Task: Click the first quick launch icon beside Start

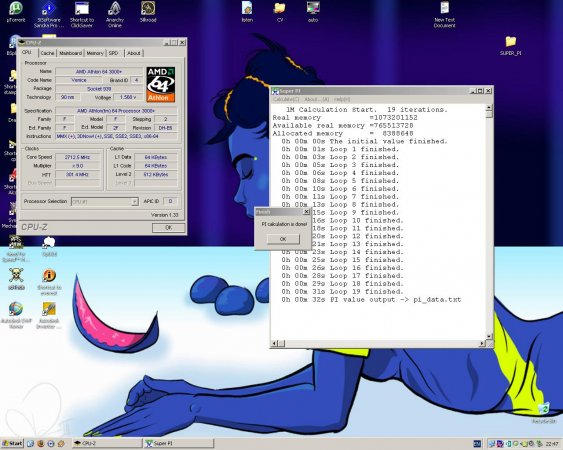Action: tap(30, 444)
